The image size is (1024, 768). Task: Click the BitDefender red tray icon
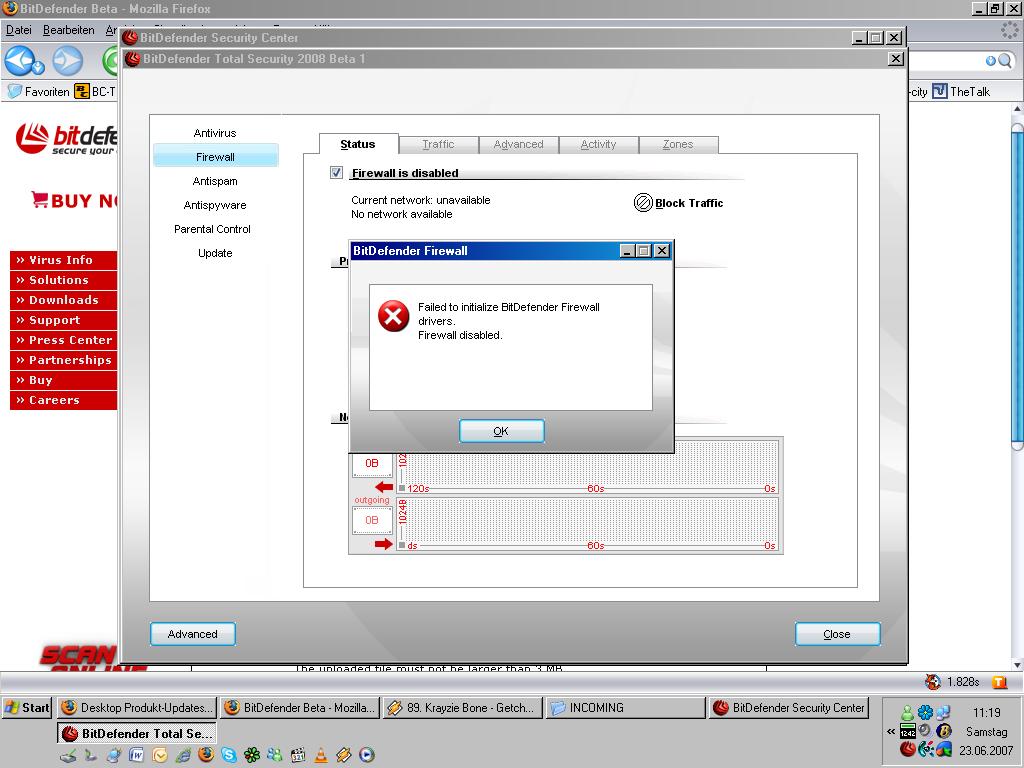pyautogui.click(x=907, y=749)
